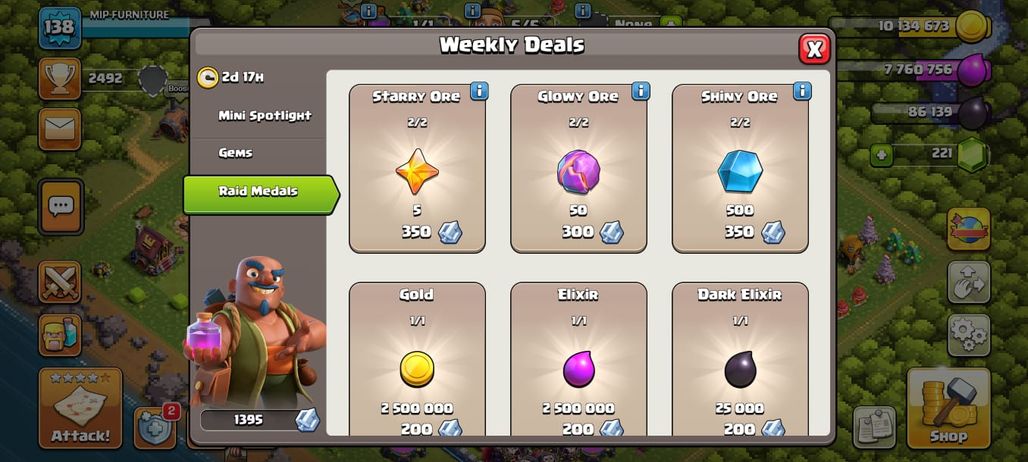Open the mail inbox icon
The width and height of the screenshot is (1028, 462).
pyautogui.click(x=60, y=129)
